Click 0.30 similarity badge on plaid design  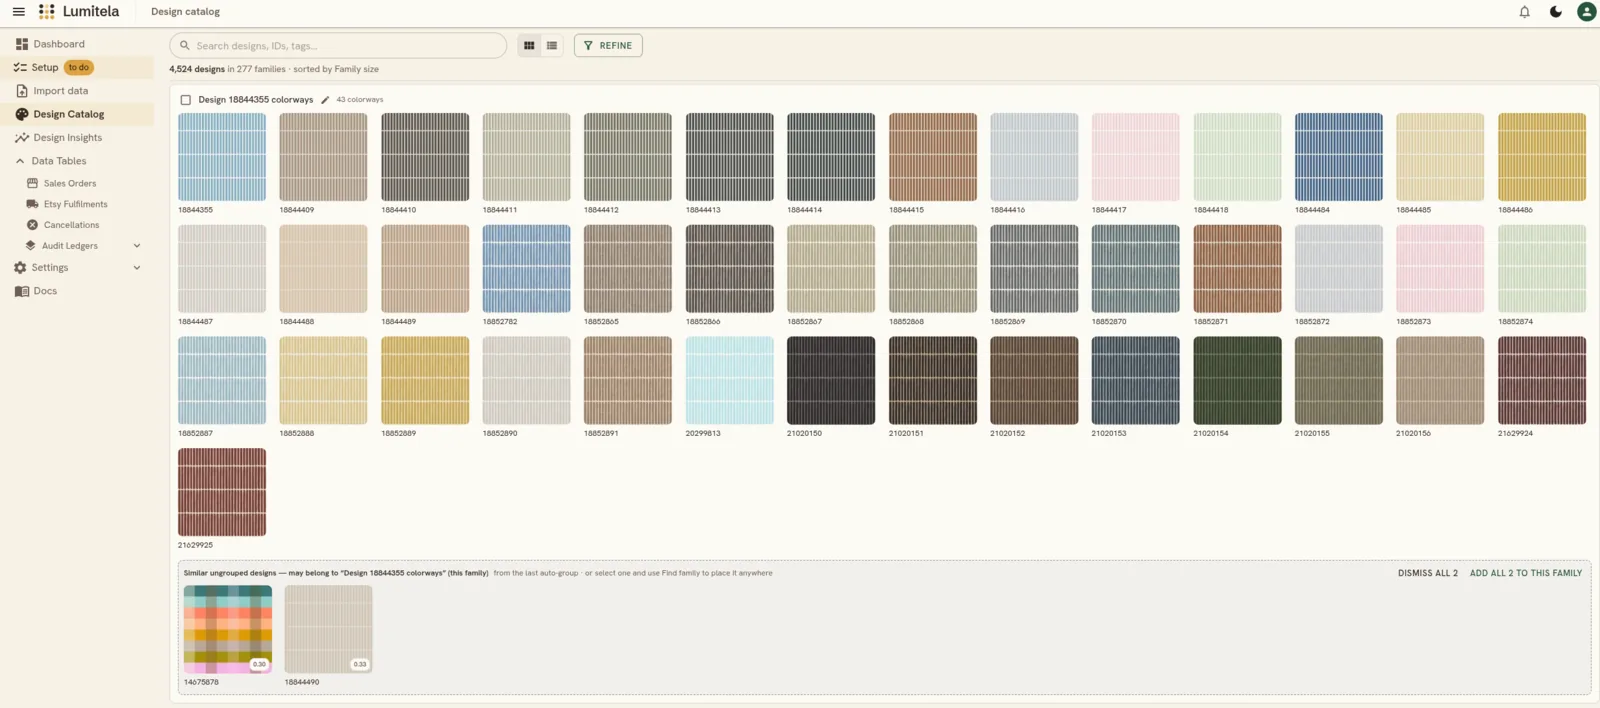coord(259,664)
